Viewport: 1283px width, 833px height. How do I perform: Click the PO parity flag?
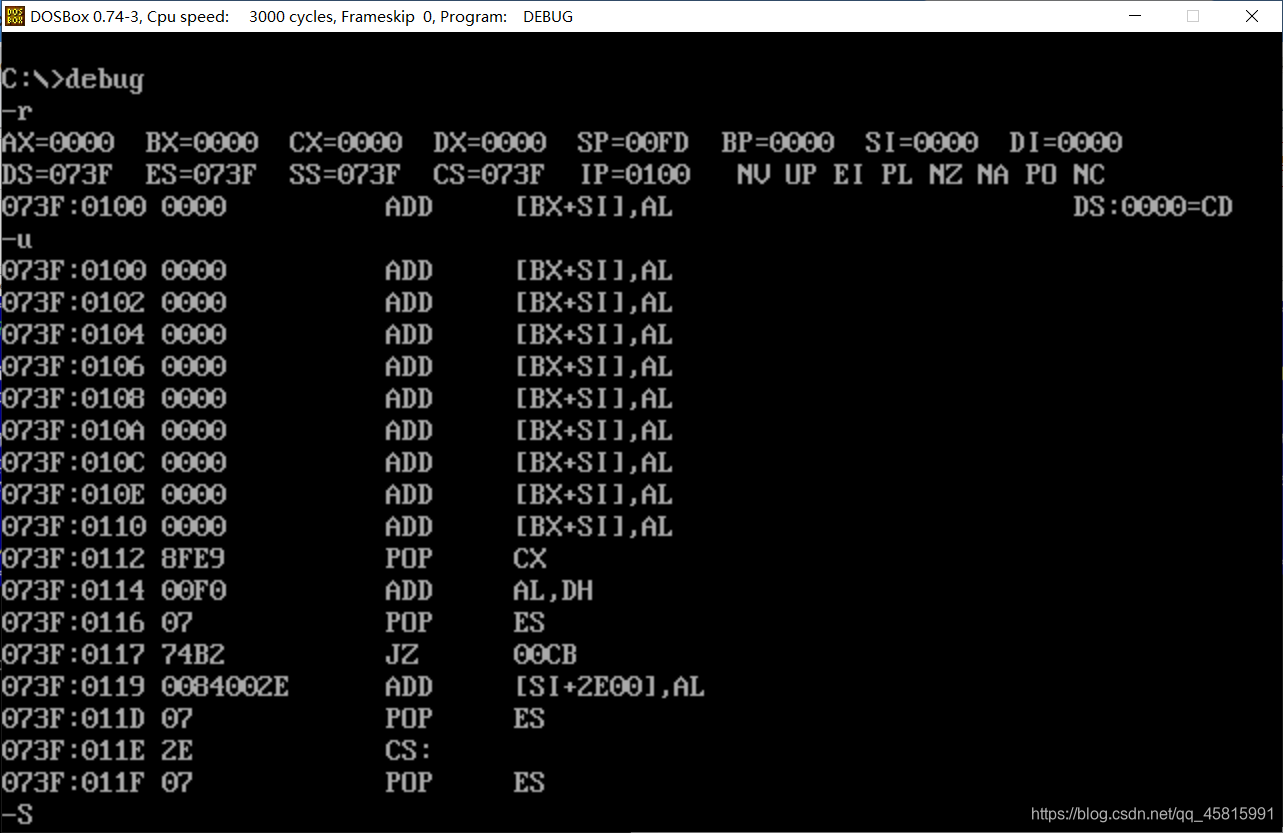click(1041, 174)
